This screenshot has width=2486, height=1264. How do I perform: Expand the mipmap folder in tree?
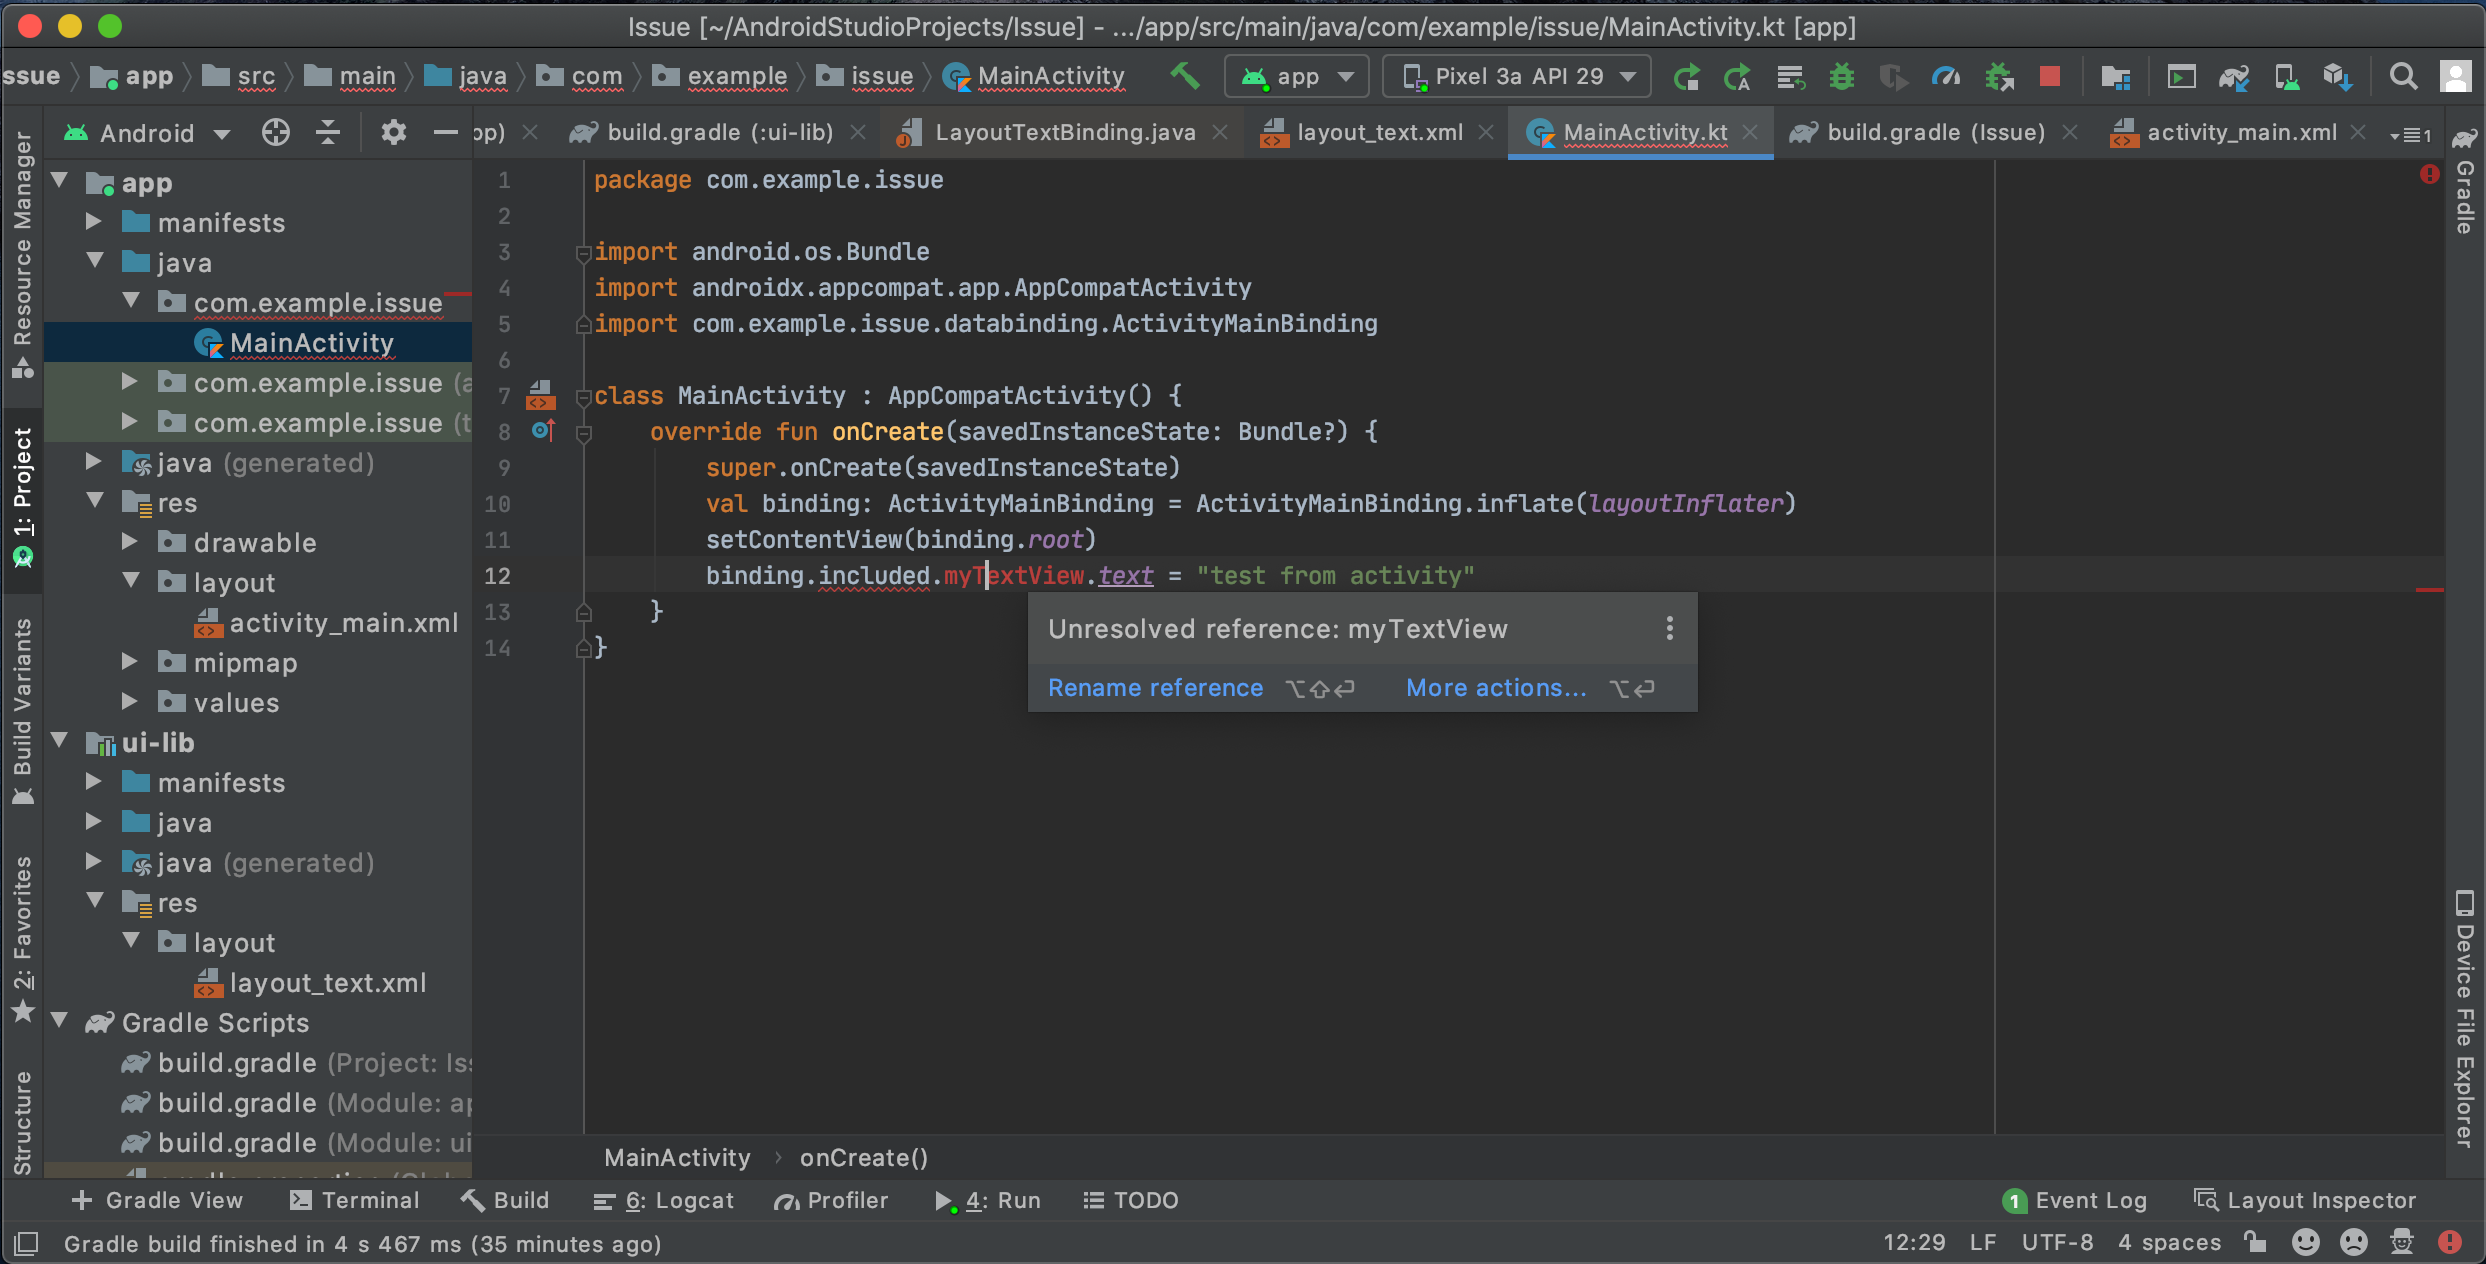(129, 662)
